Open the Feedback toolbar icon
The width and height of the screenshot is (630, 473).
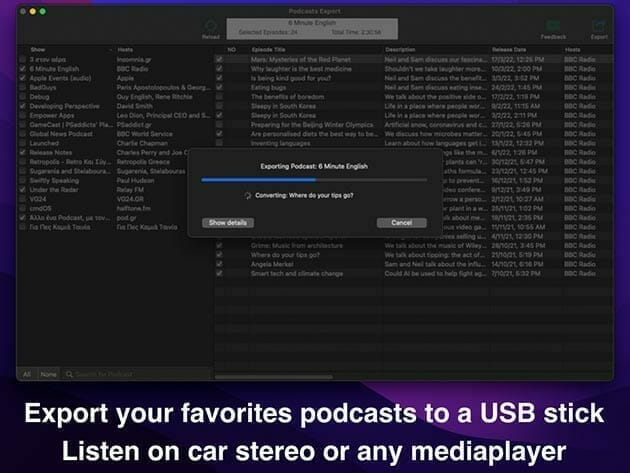[553, 26]
